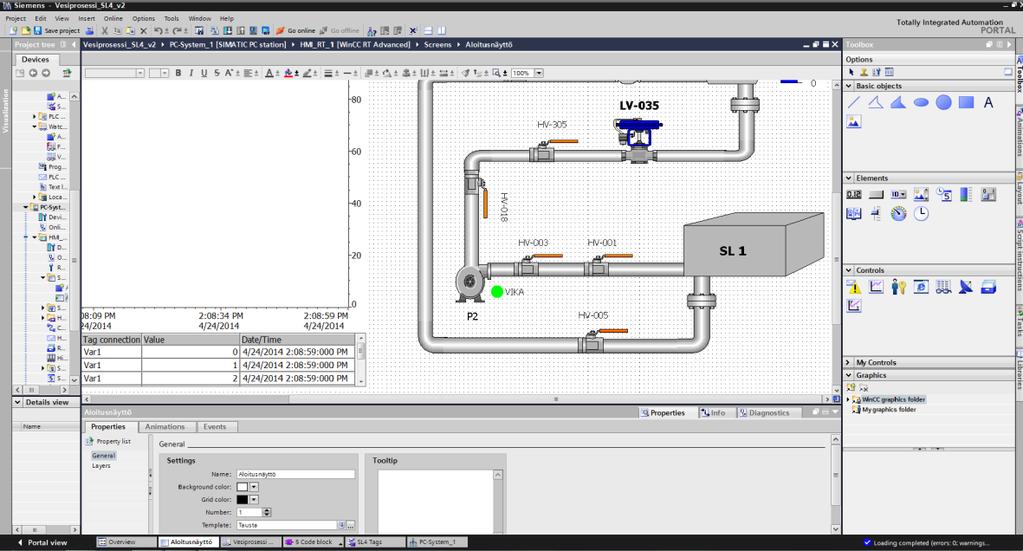Image resolution: width=1023 pixels, height=551 pixels.
Task: Select the HTML browser control
Action: 921,286
